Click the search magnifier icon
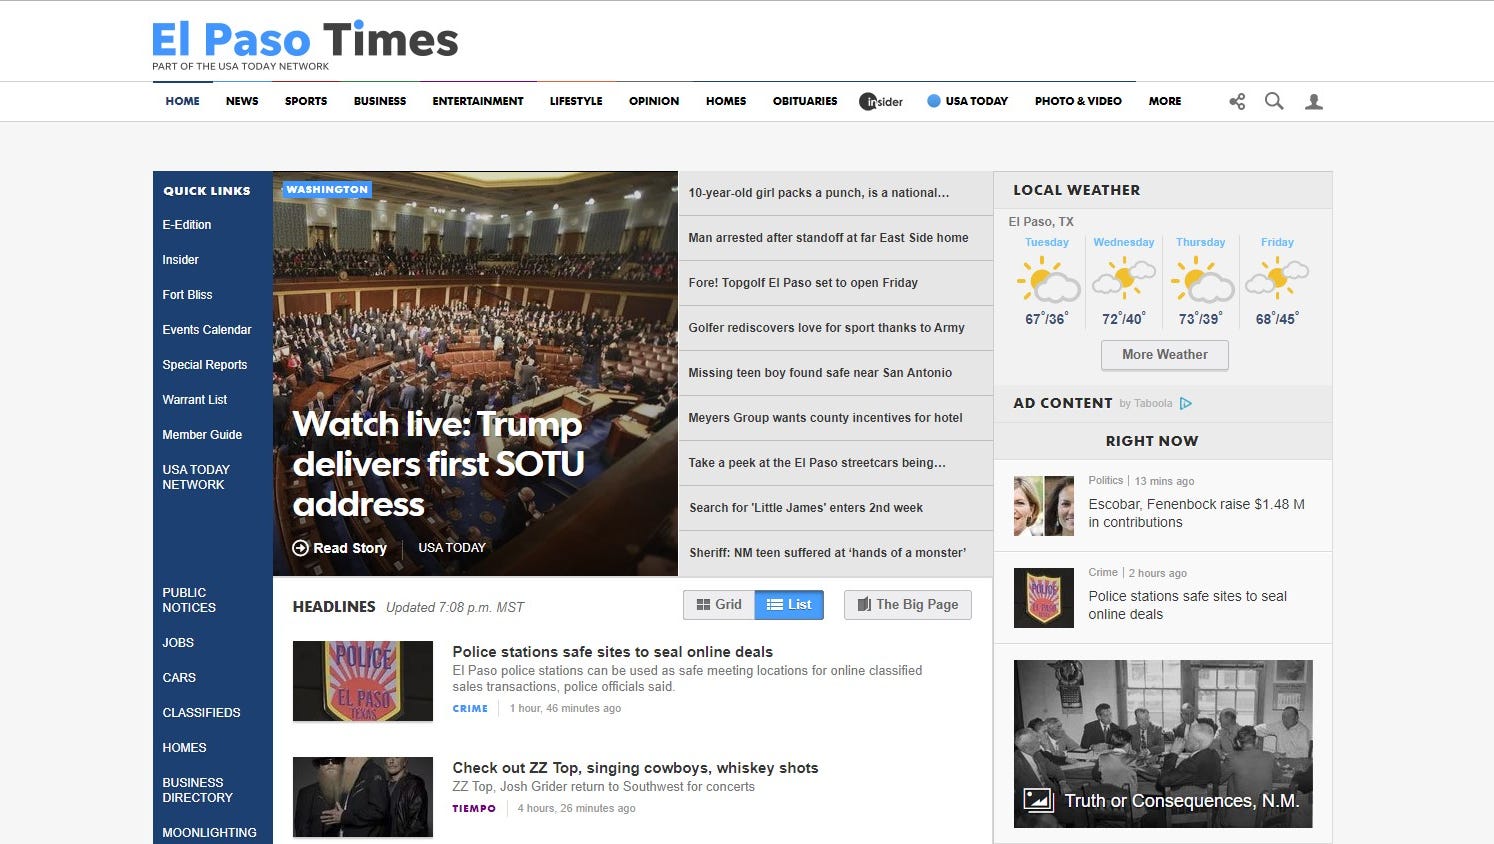The height and width of the screenshot is (844, 1494). click(1274, 101)
